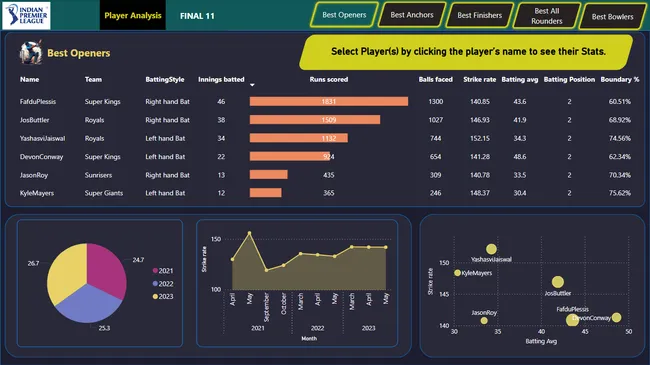This screenshot has width=650, height=365.
Task: Open the Best Anchors view
Action: pyautogui.click(x=412, y=15)
